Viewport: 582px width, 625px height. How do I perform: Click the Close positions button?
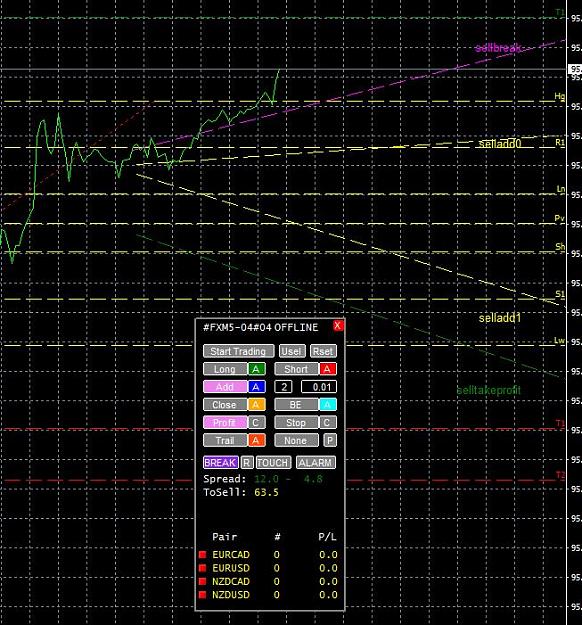point(225,405)
